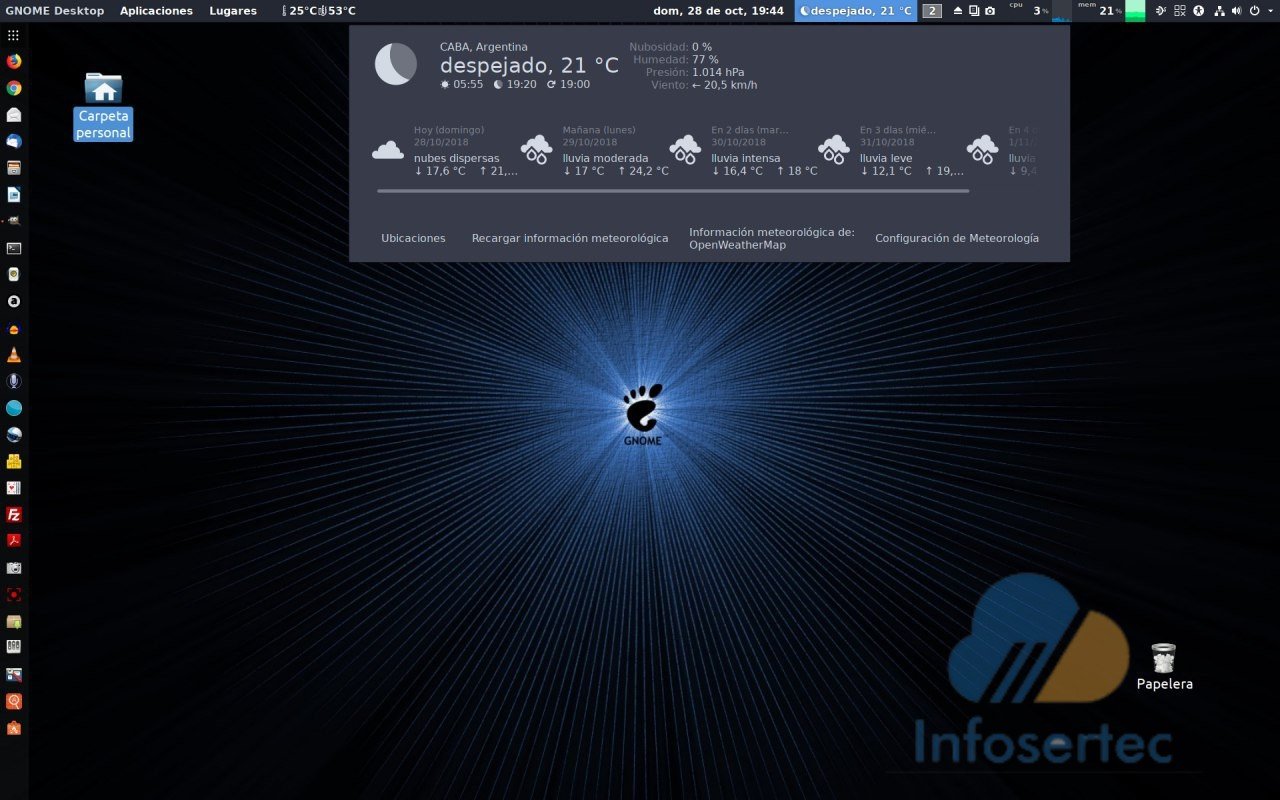Image resolution: width=1280 pixels, height=800 pixels.
Task: Show all applications grid
Action: pyautogui.click(x=14, y=35)
